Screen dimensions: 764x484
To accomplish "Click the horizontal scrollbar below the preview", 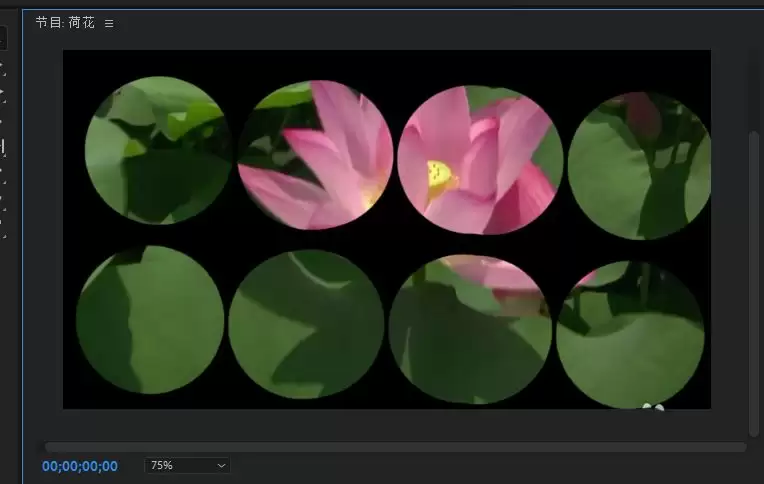I will coord(395,447).
